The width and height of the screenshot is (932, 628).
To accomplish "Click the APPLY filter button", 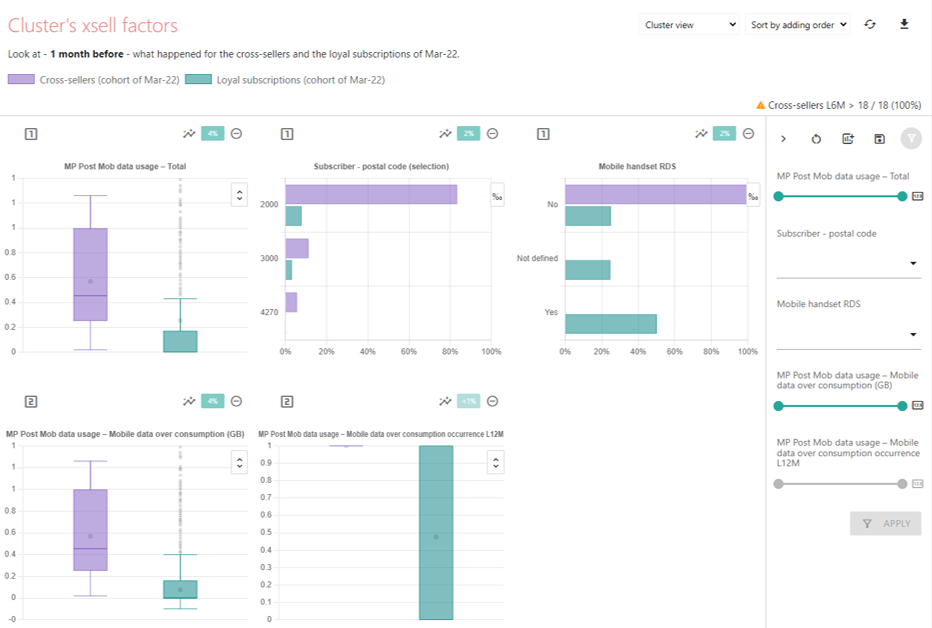I will (886, 523).
